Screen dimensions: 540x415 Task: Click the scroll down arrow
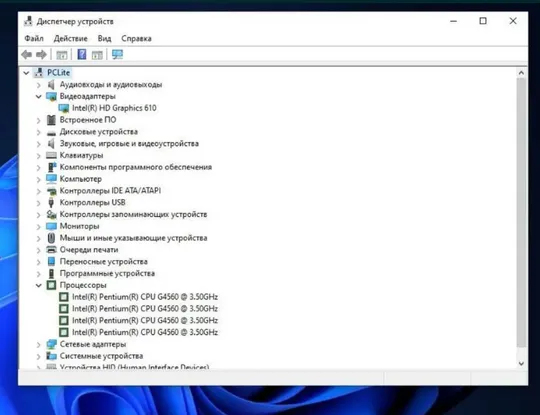coord(521,363)
